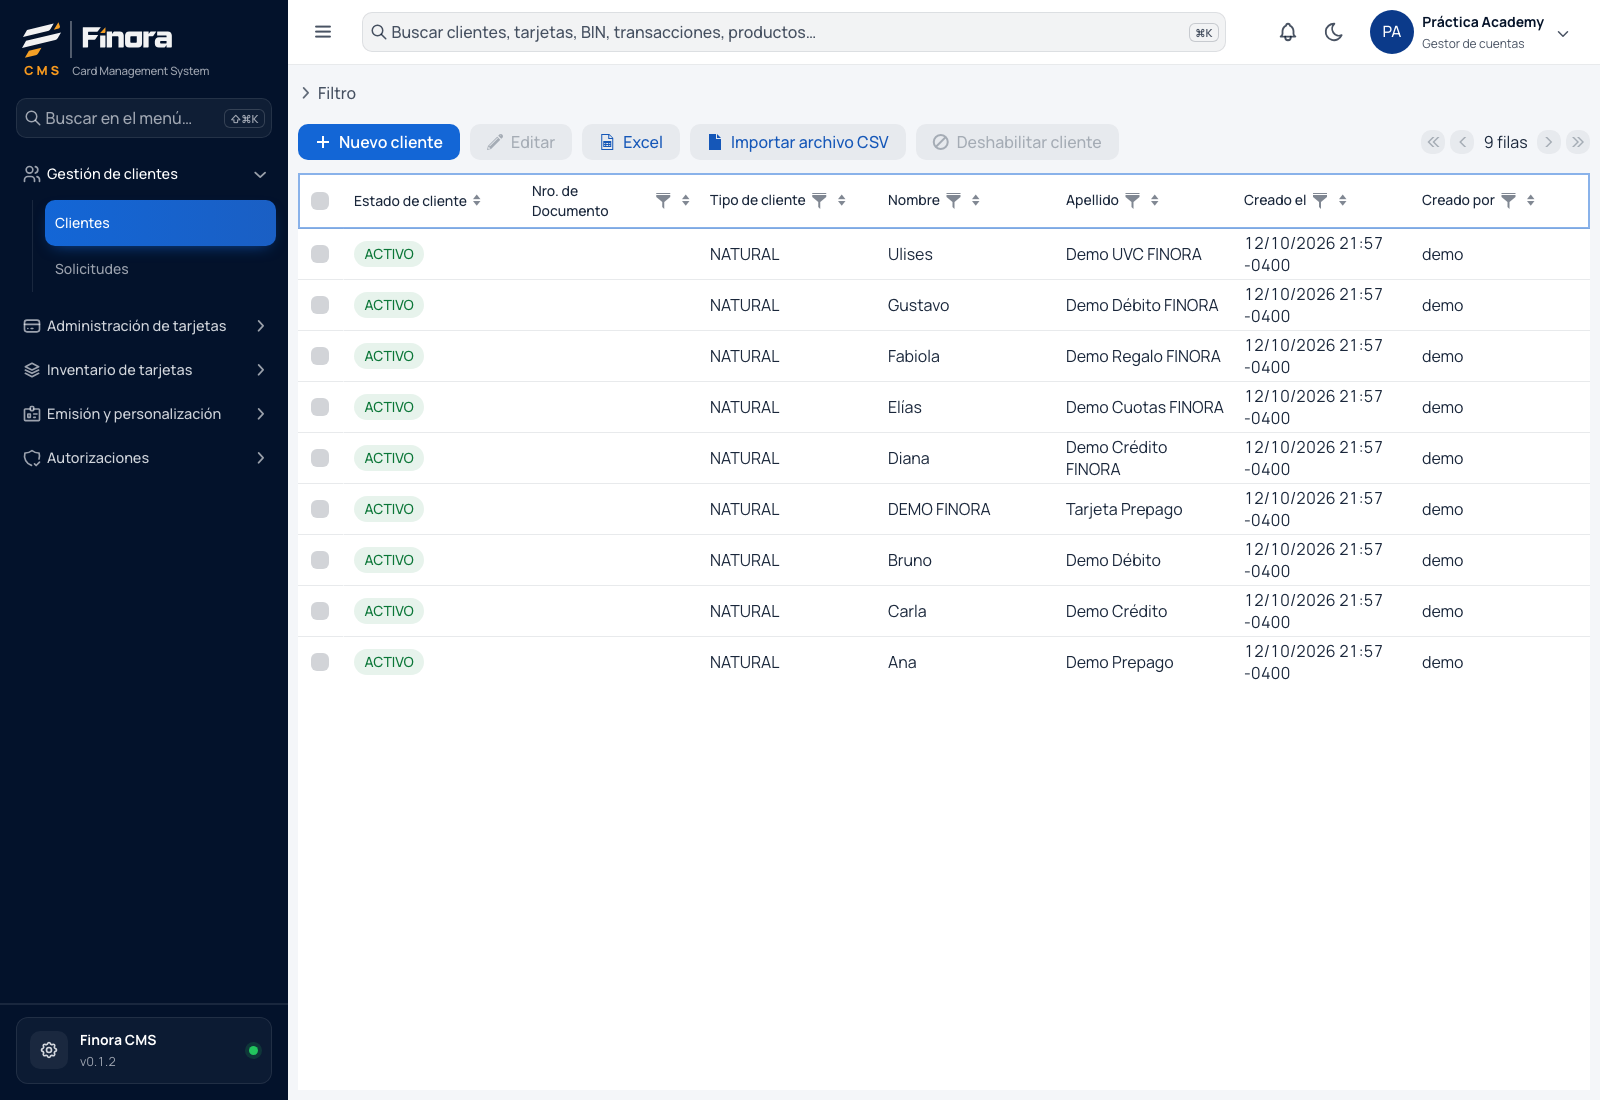Image resolution: width=1600 pixels, height=1100 pixels.
Task: Expand the Filtro section
Action: (328, 93)
